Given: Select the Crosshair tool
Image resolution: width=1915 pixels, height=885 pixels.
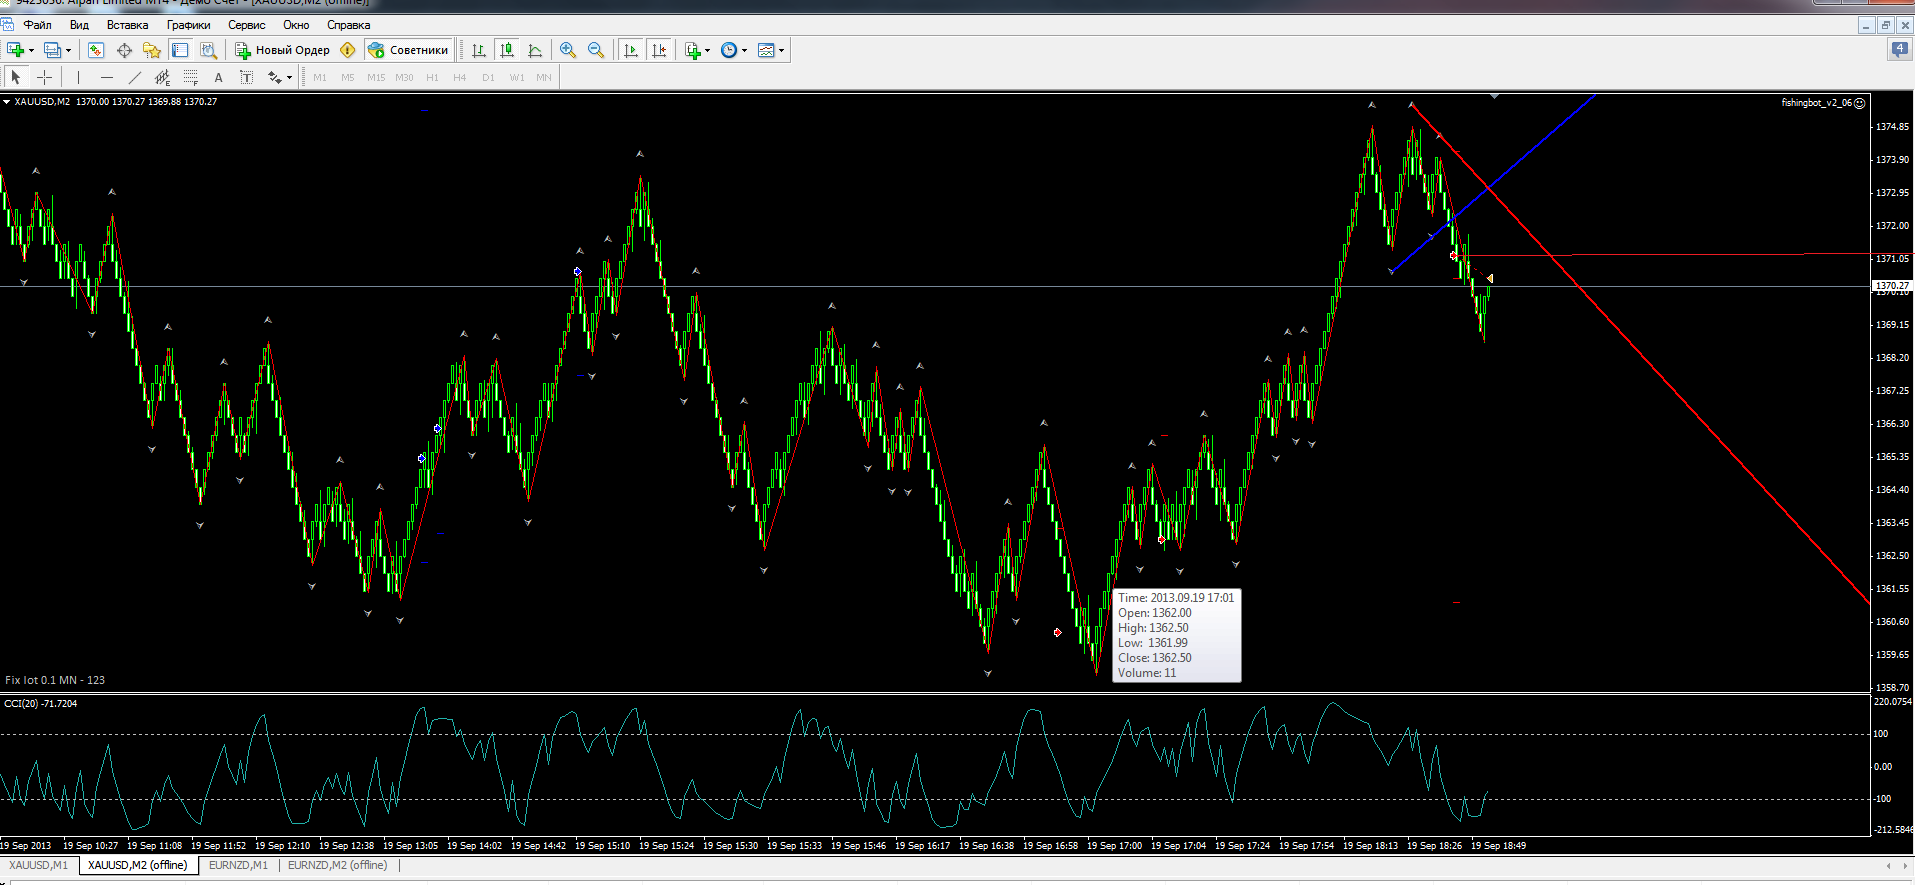Looking at the screenshot, I should (44, 77).
